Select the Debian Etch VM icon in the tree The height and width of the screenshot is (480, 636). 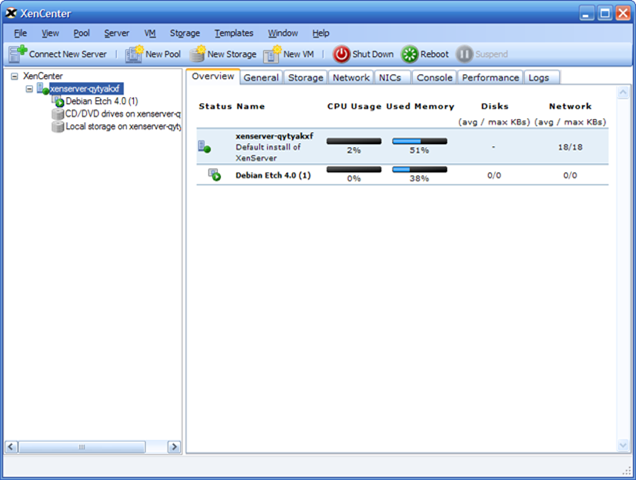pyautogui.click(x=58, y=101)
